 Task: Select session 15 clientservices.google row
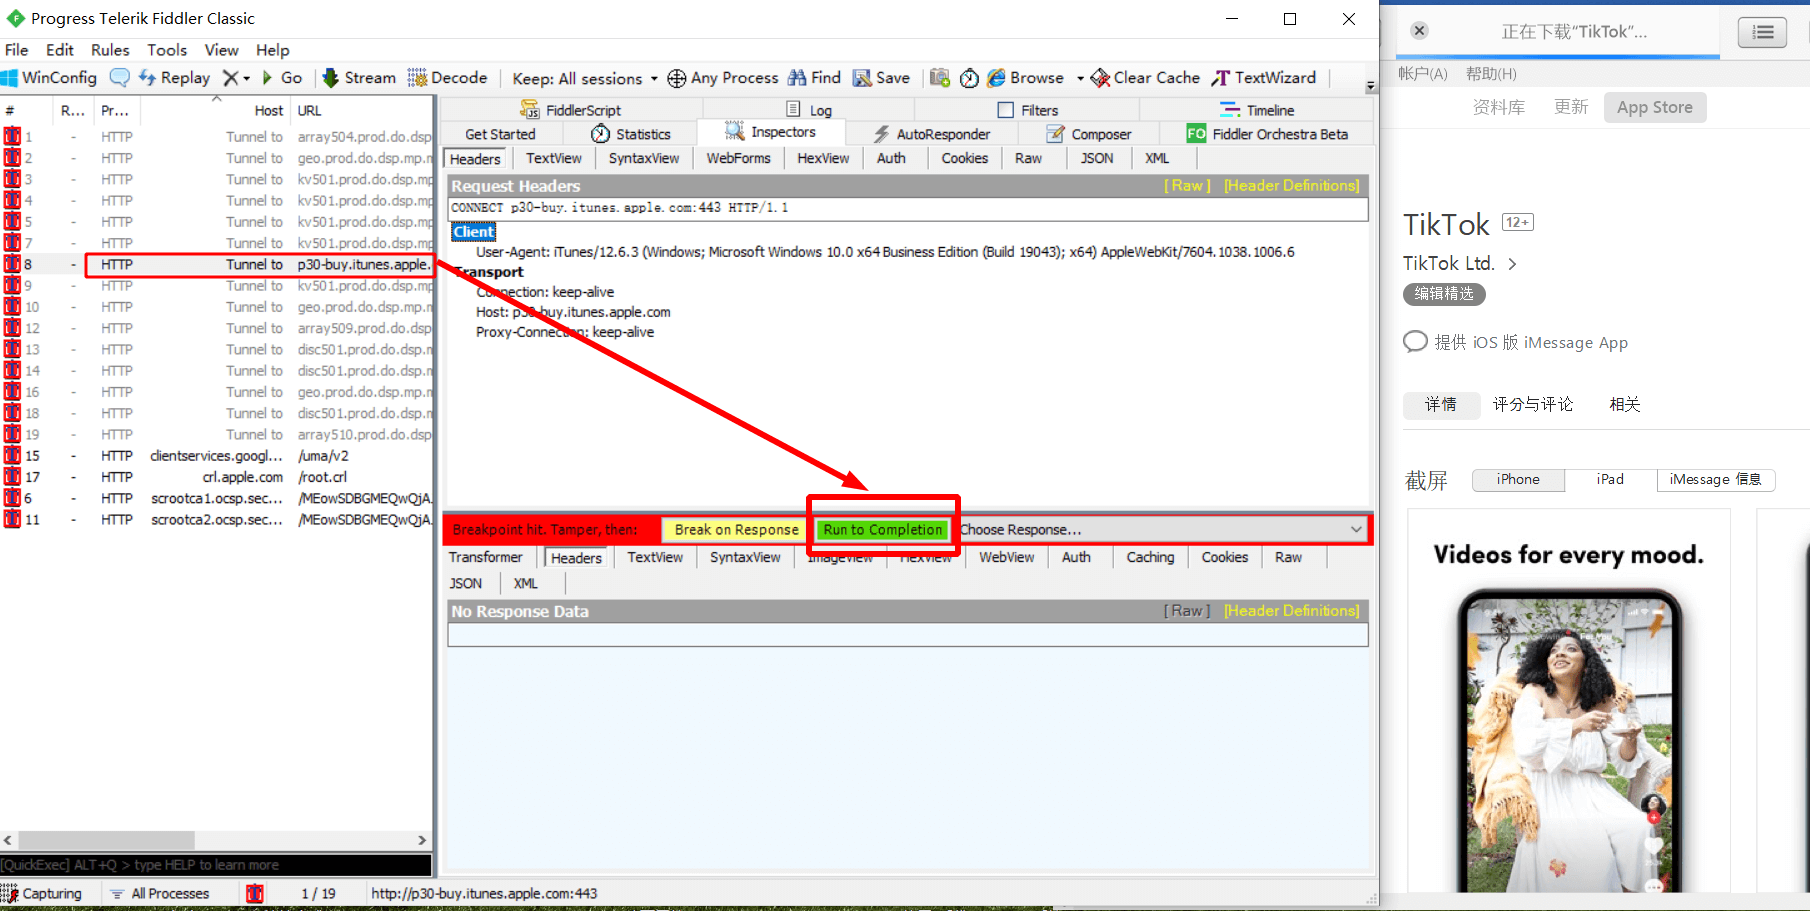pyautogui.click(x=217, y=456)
